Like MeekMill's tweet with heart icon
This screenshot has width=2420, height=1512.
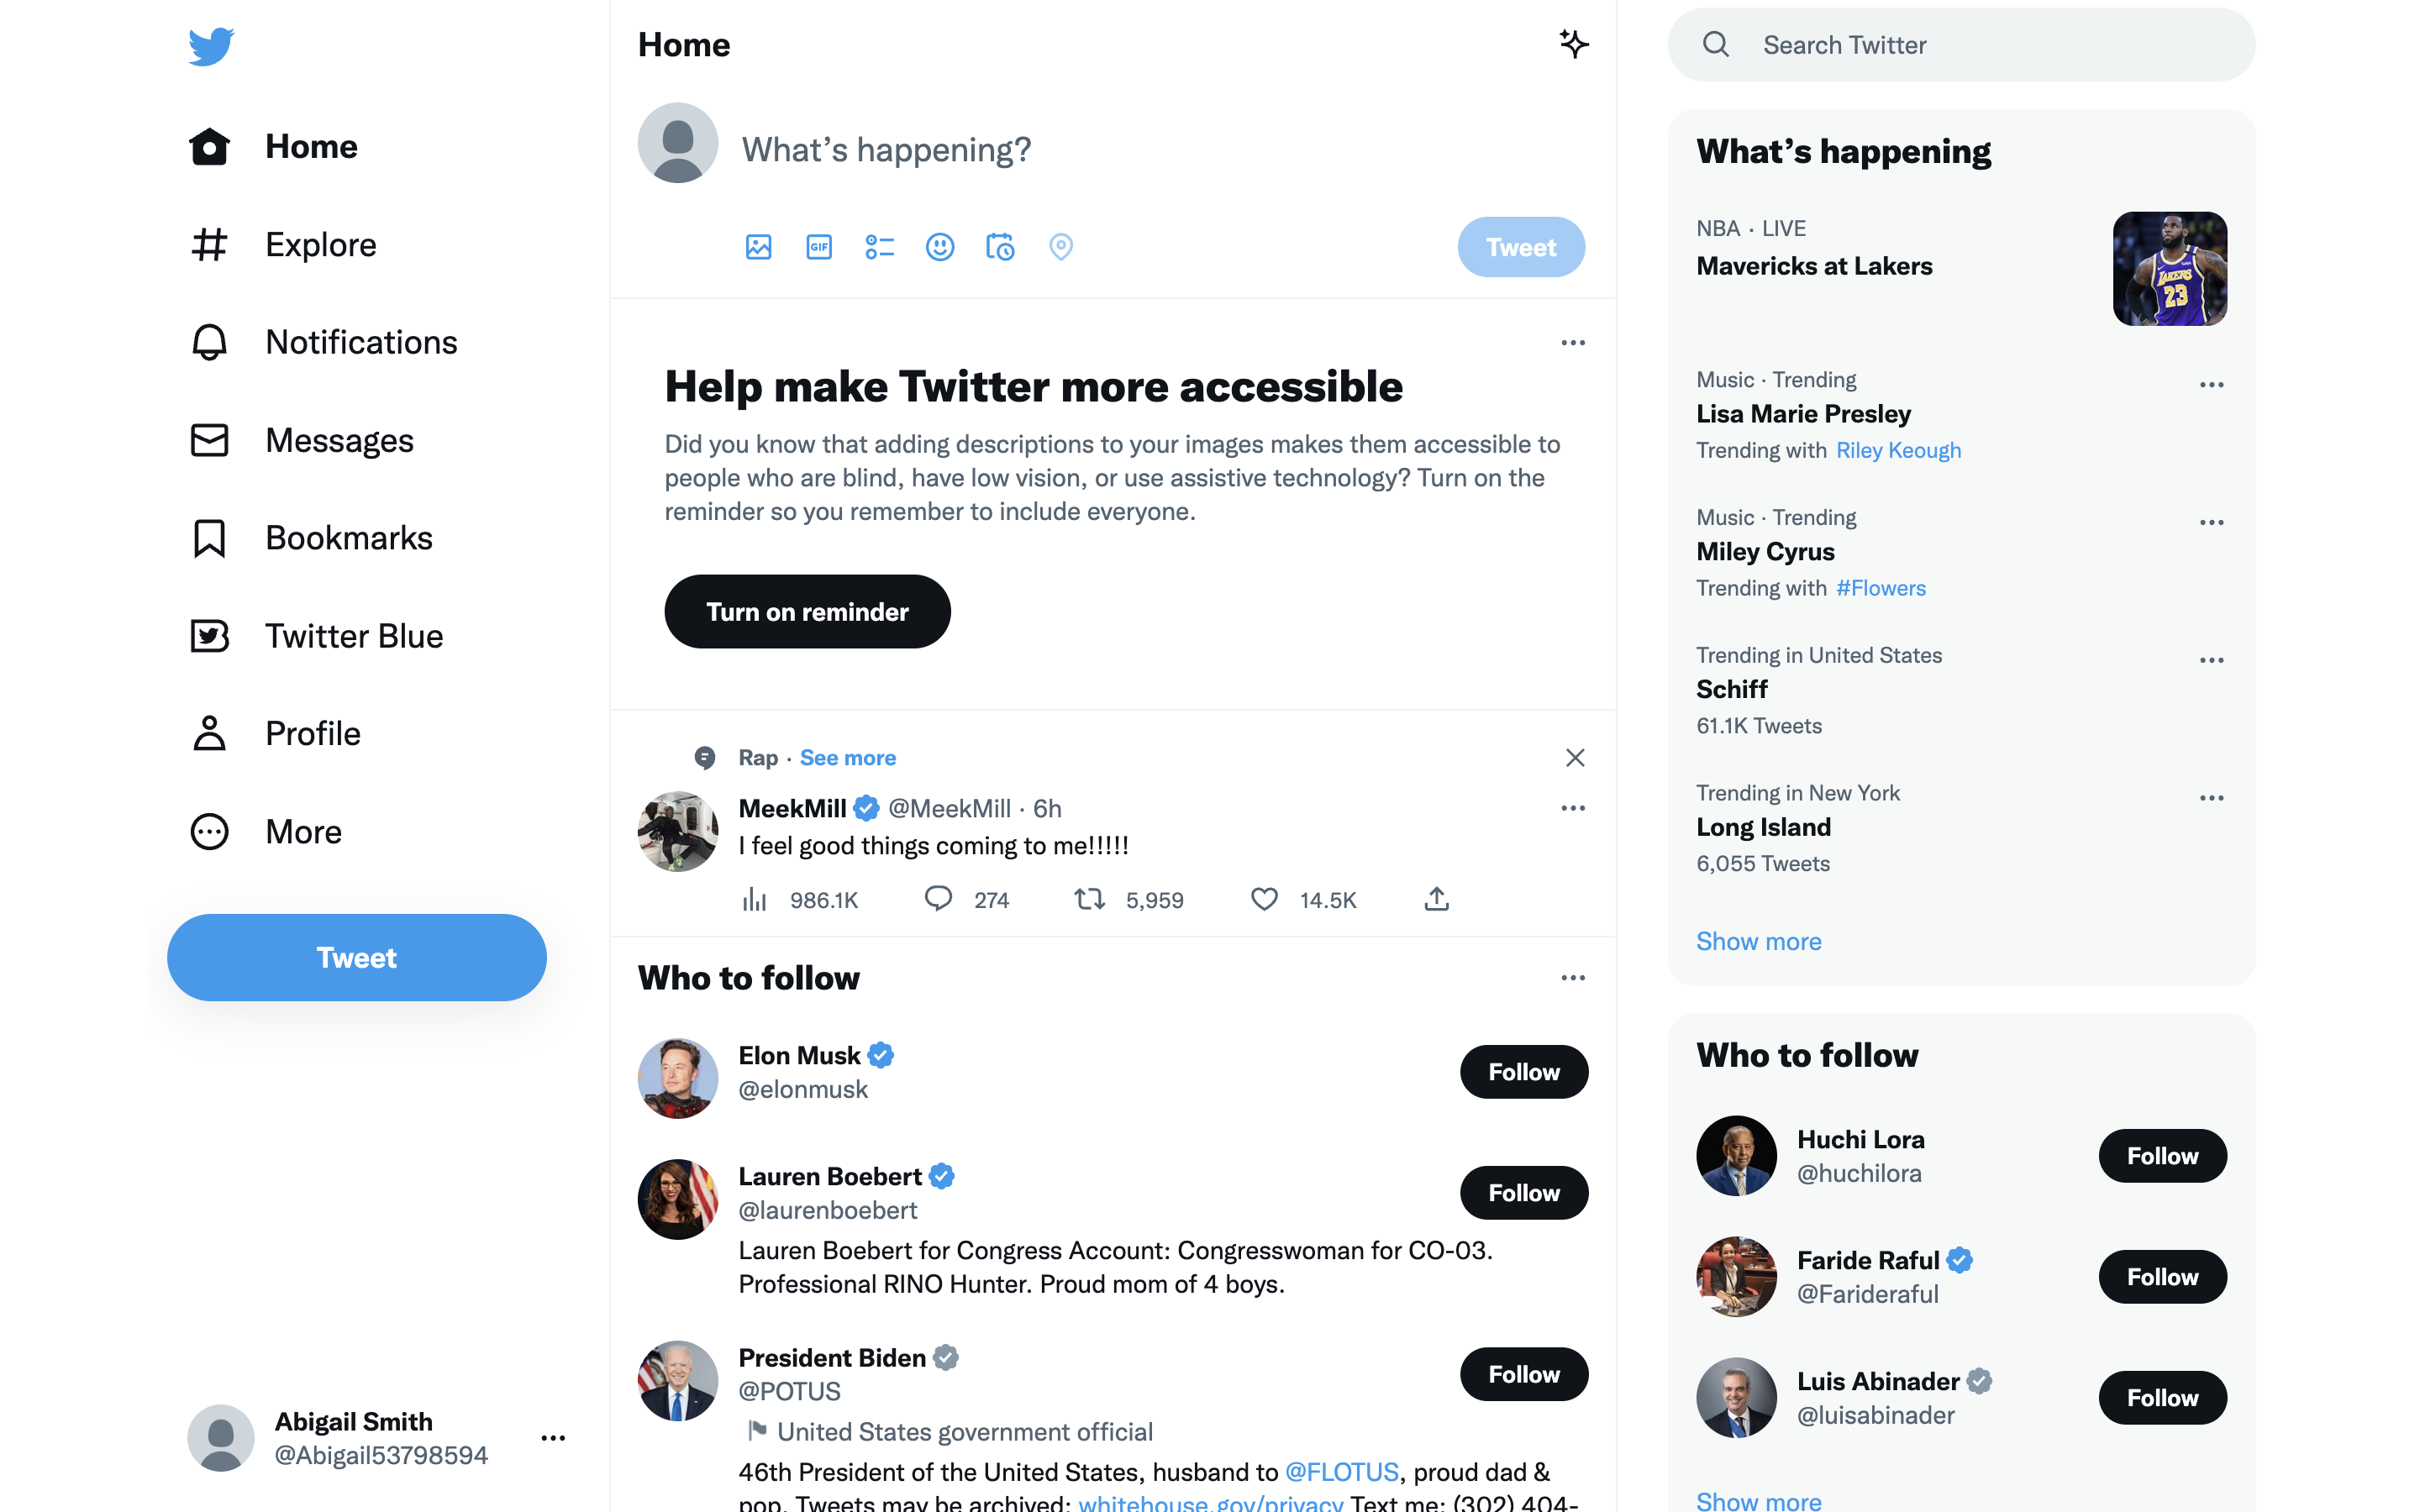(x=1264, y=899)
